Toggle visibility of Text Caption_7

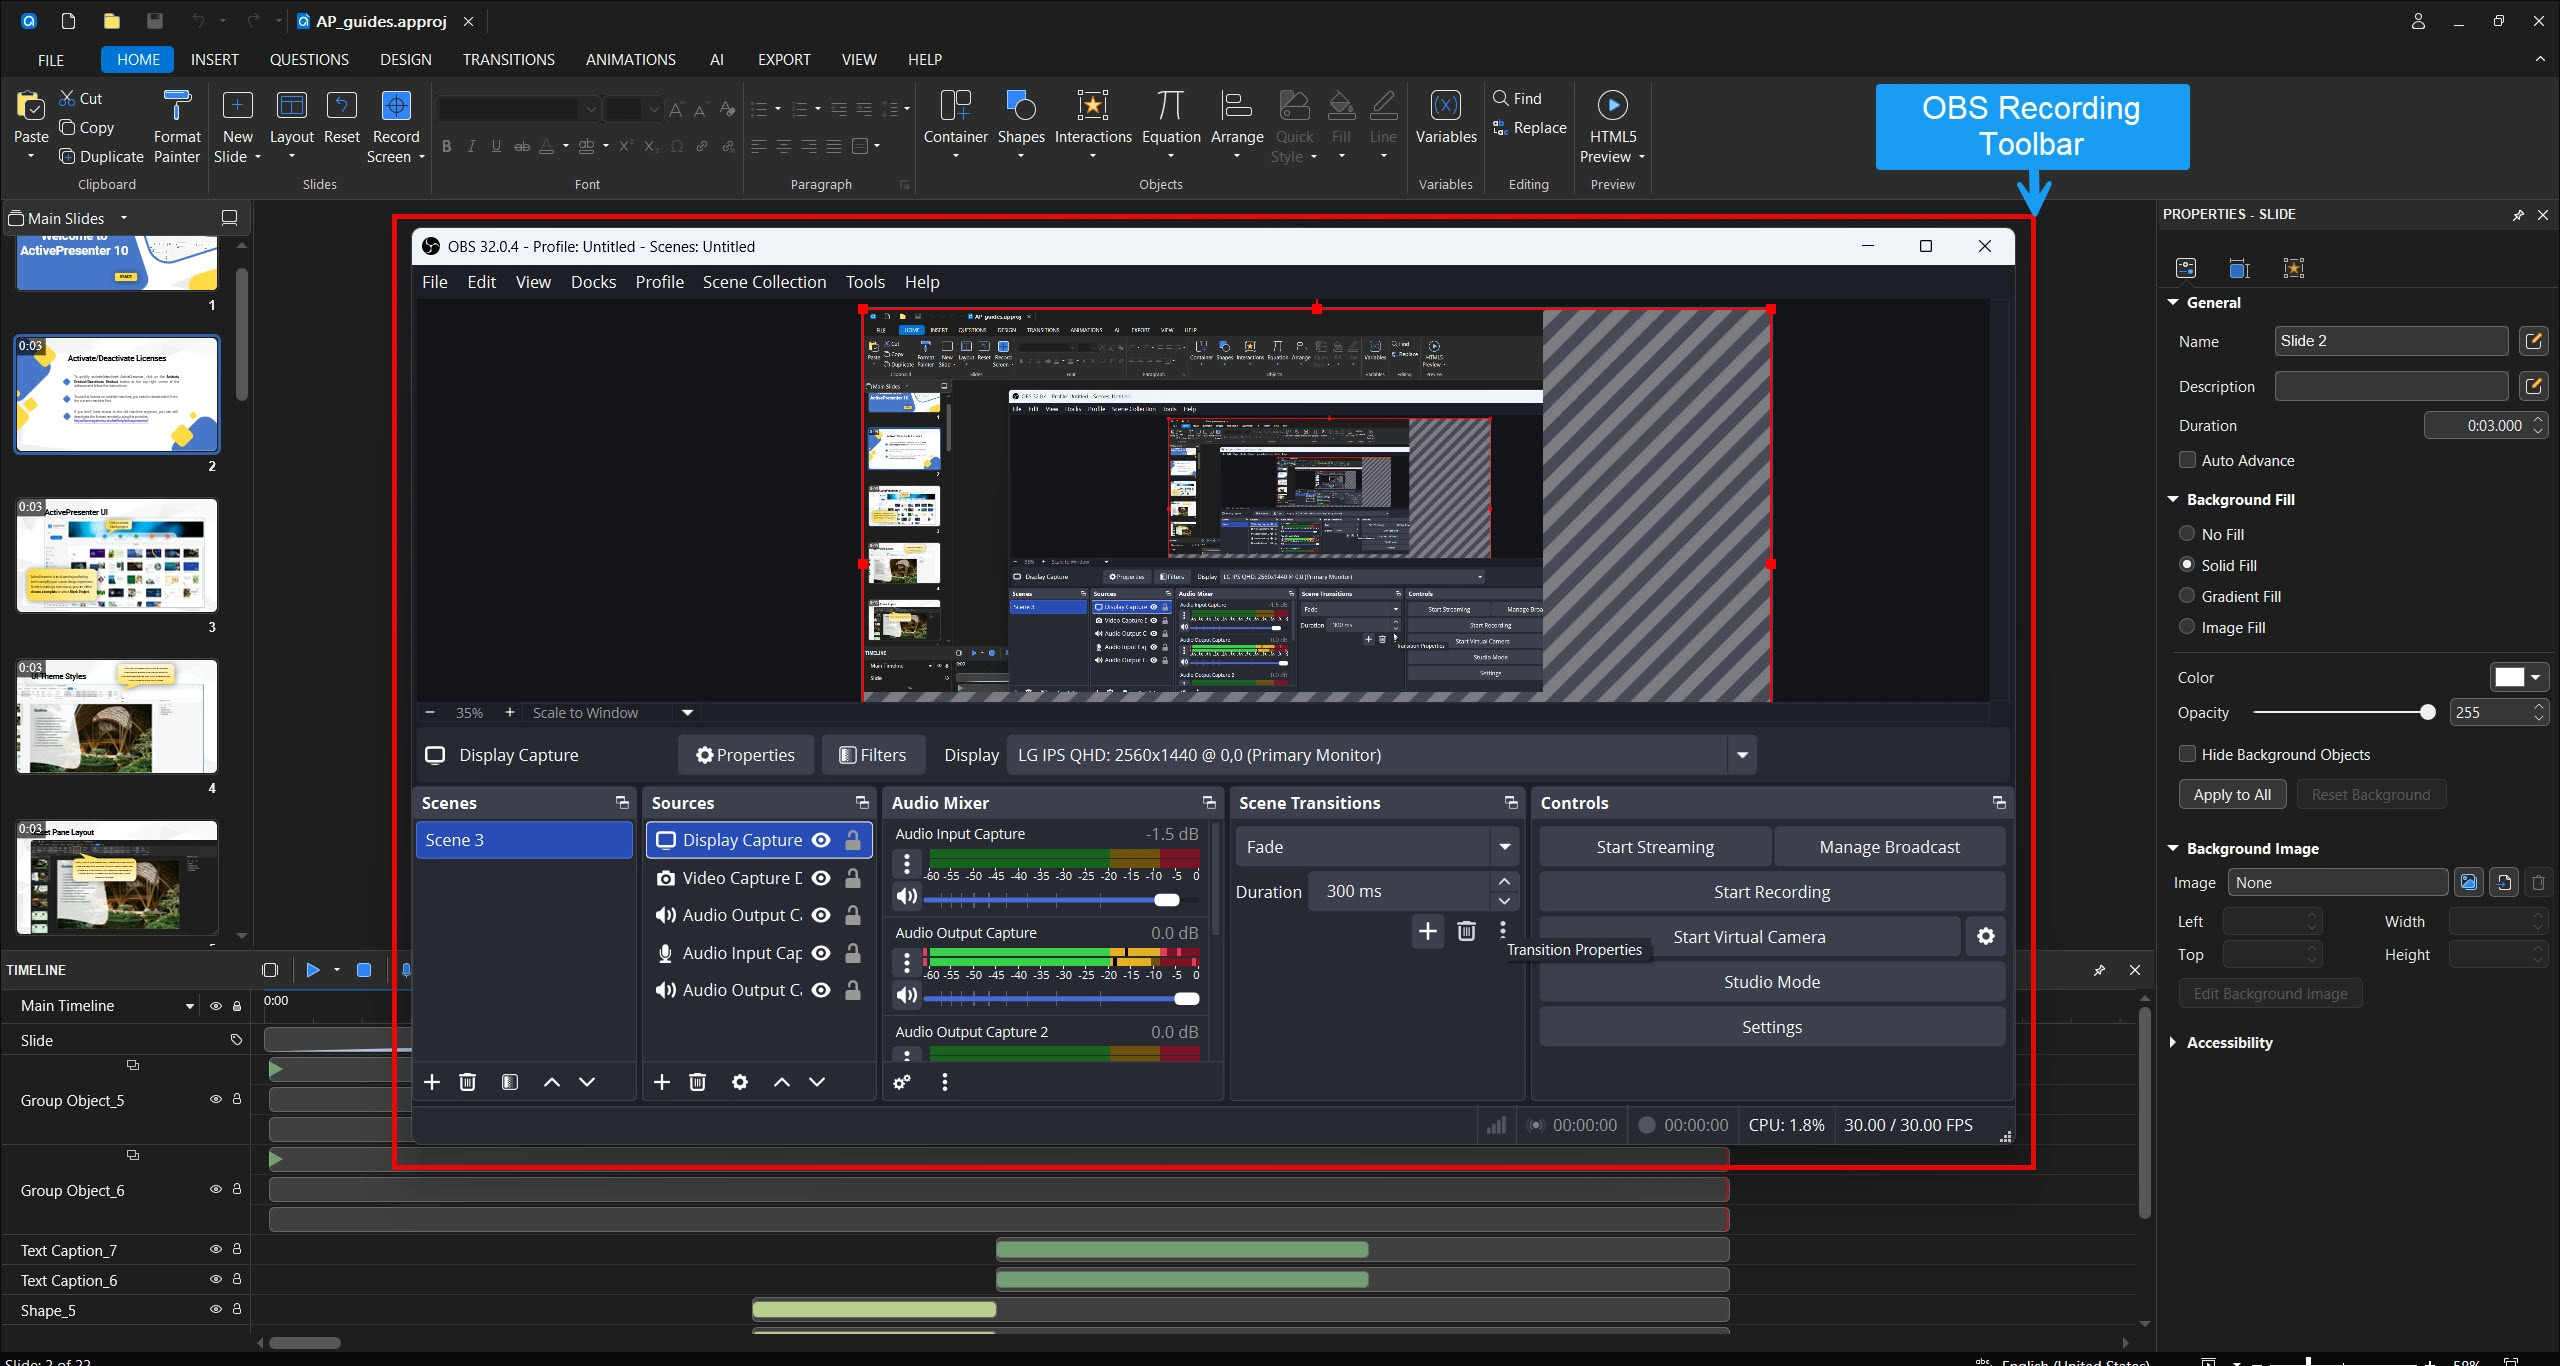[x=215, y=1249]
